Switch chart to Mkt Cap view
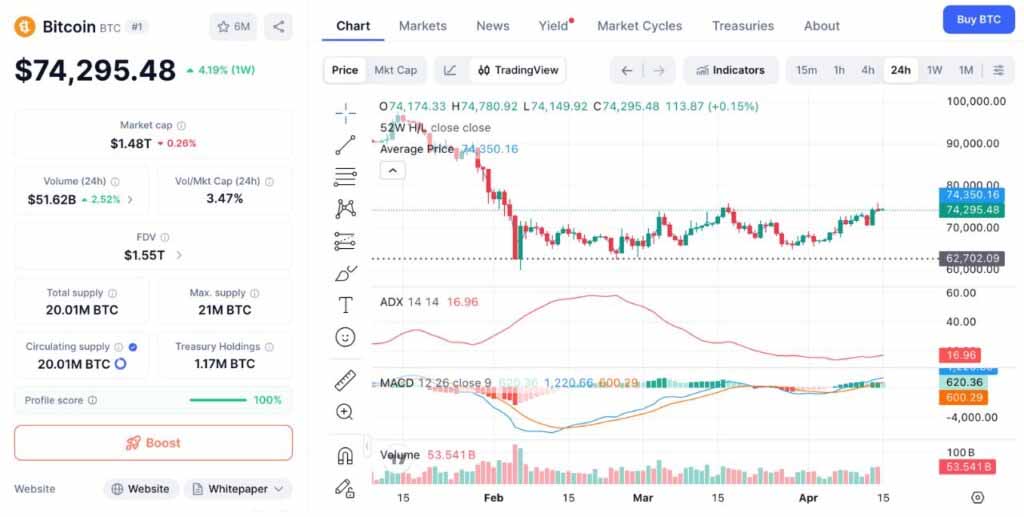This screenshot has height=517, width=1024. [395, 70]
